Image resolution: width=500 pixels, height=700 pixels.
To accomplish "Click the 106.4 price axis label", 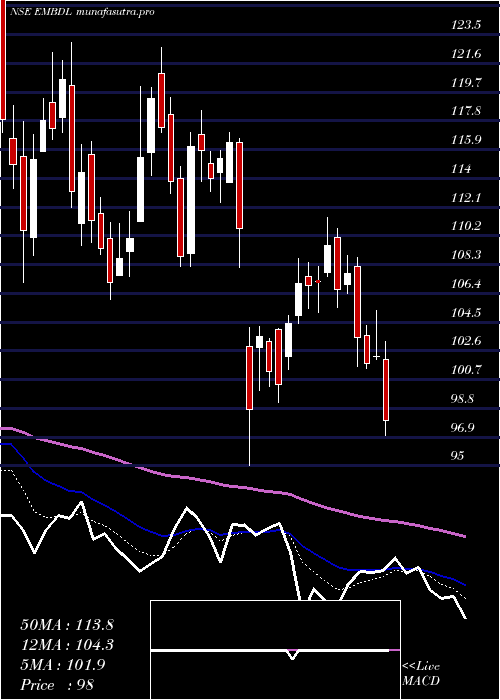I will click(x=466, y=283).
